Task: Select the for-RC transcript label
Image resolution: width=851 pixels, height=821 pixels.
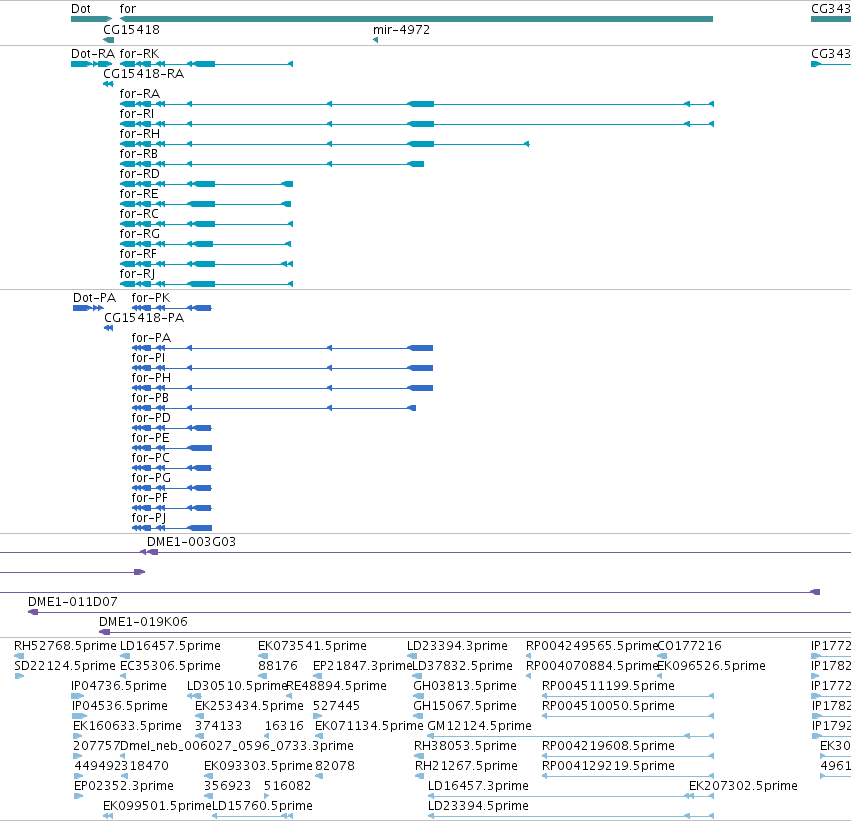Action: (139, 214)
